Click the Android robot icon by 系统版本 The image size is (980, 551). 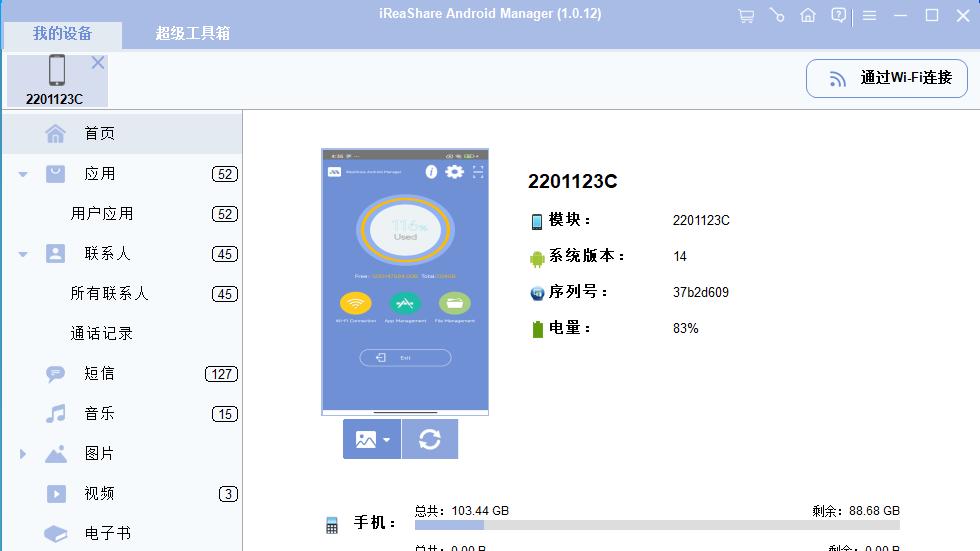pyautogui.click(x=537, y=258)
